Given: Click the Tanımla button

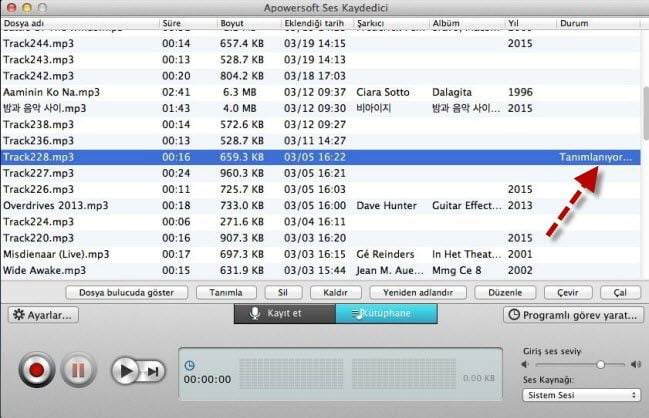Looking at the screenshot, I should pyautogui.click(x=226, y=293).
